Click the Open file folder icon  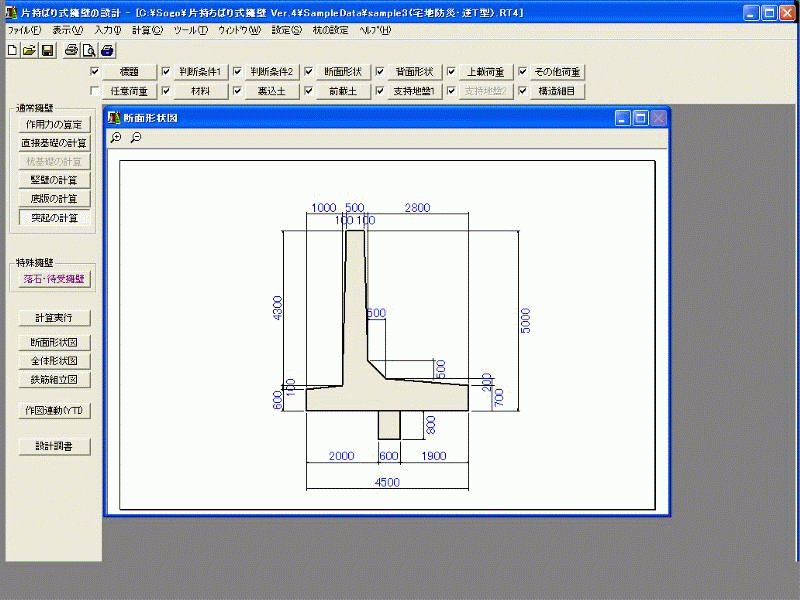coord(29,50)
